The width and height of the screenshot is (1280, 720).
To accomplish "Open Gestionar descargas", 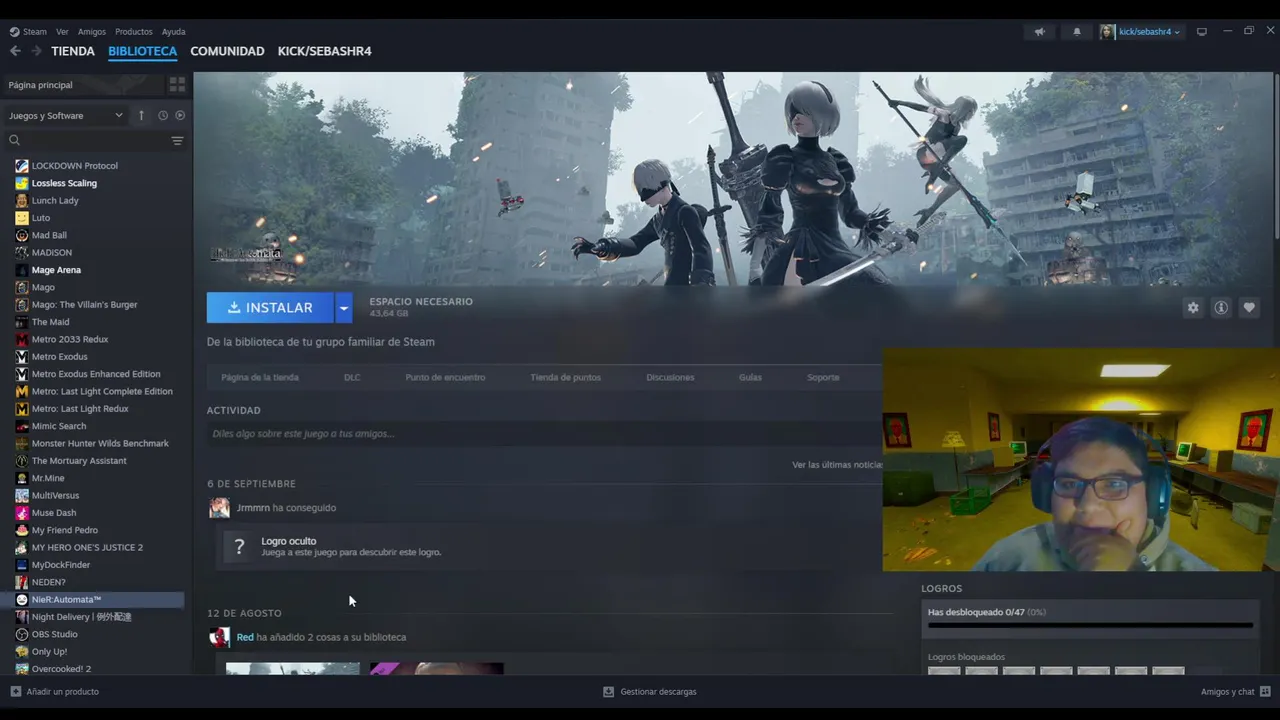I will (x=650, y=692).
